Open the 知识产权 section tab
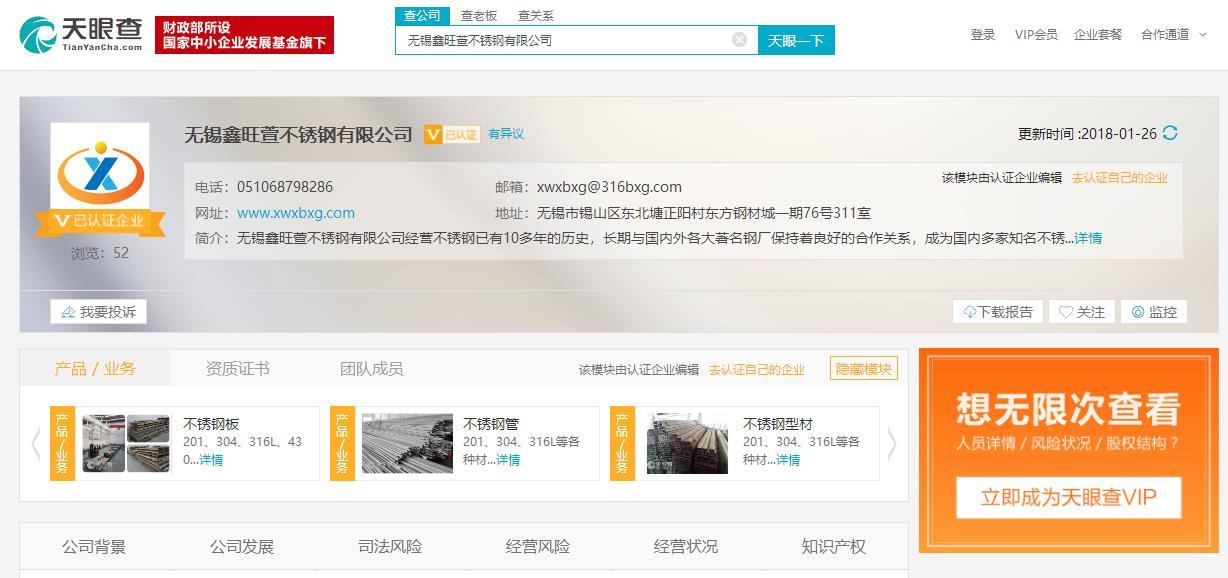This screenshot has height=578, width=1228. (x=834, y=547)
